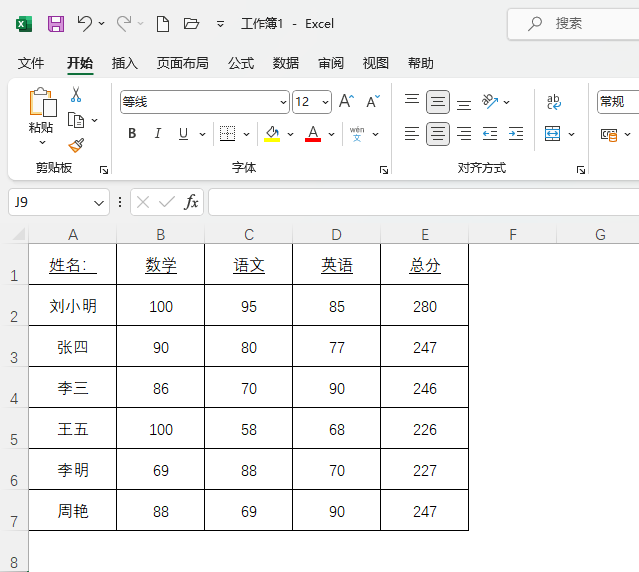Screen dimensions: 639x572
Task: Merge and center cells icon
Action: point(553,134)
